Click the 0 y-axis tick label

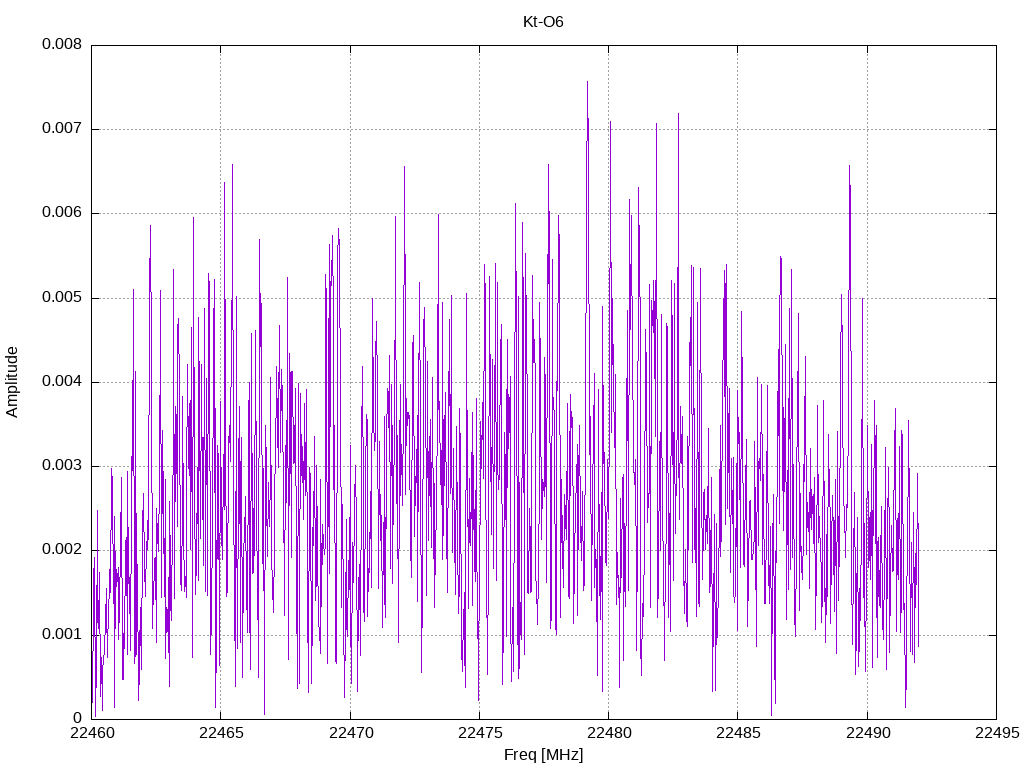tap(77, 718)
